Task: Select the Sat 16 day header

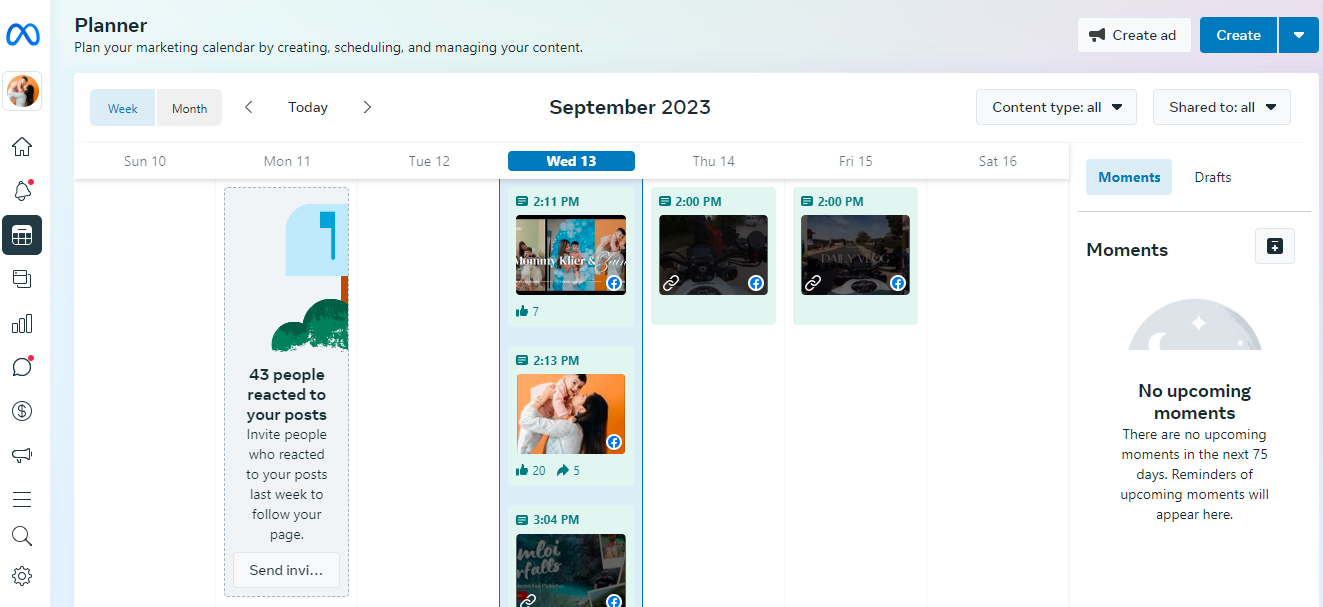Action: coord(998,161)
